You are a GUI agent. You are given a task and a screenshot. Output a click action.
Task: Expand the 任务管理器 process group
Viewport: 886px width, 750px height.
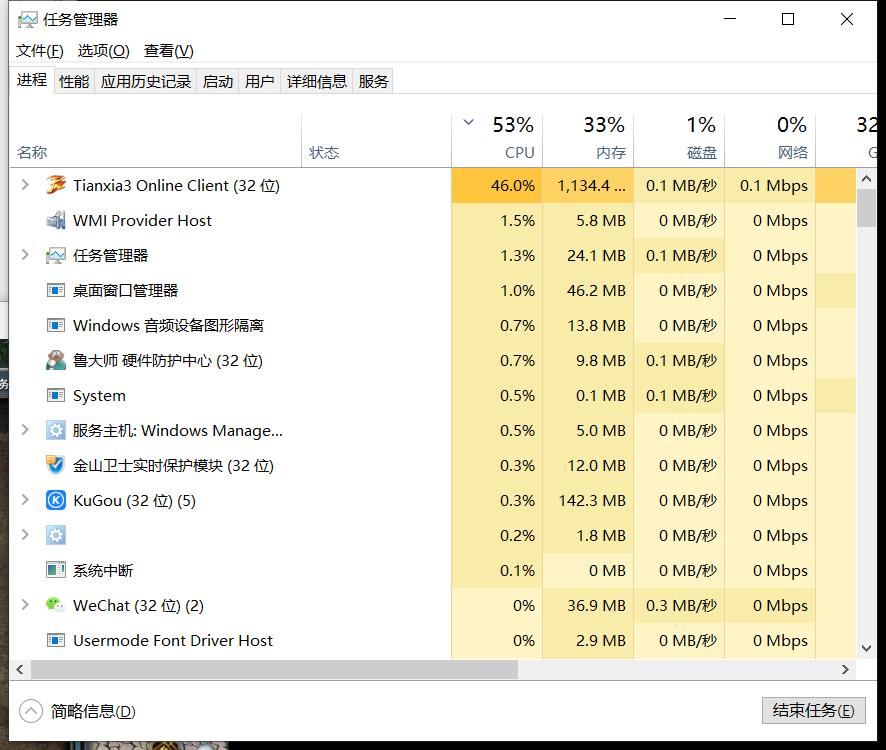(x=25, y=255)
